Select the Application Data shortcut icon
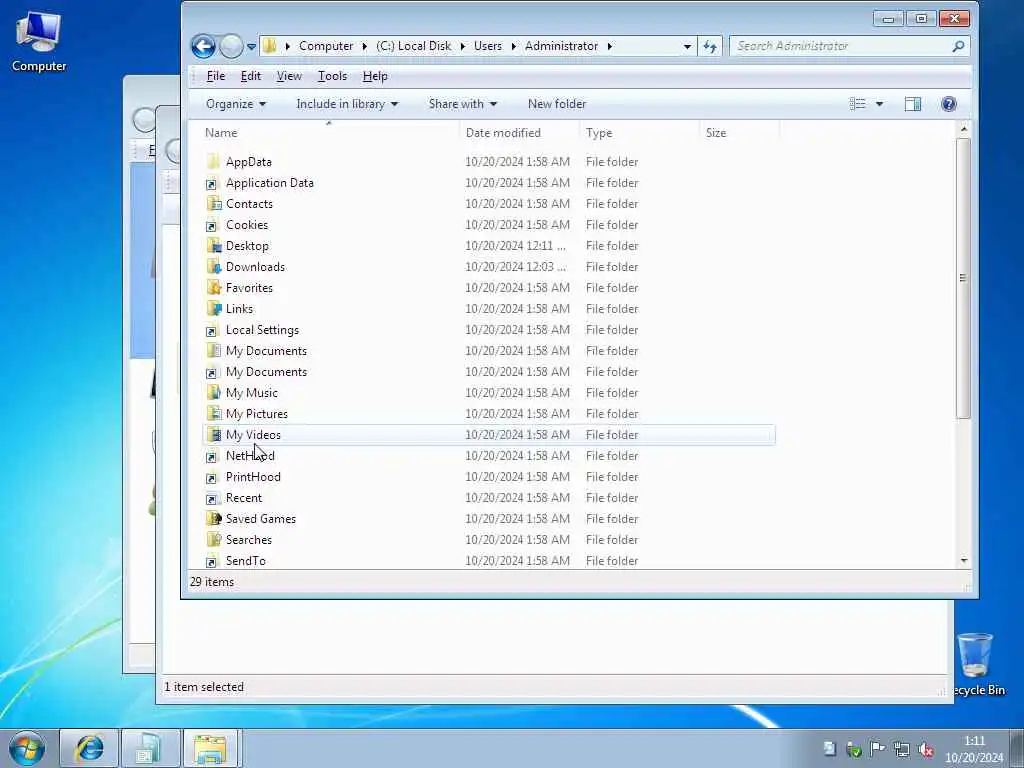 click(x=212, y=184)
